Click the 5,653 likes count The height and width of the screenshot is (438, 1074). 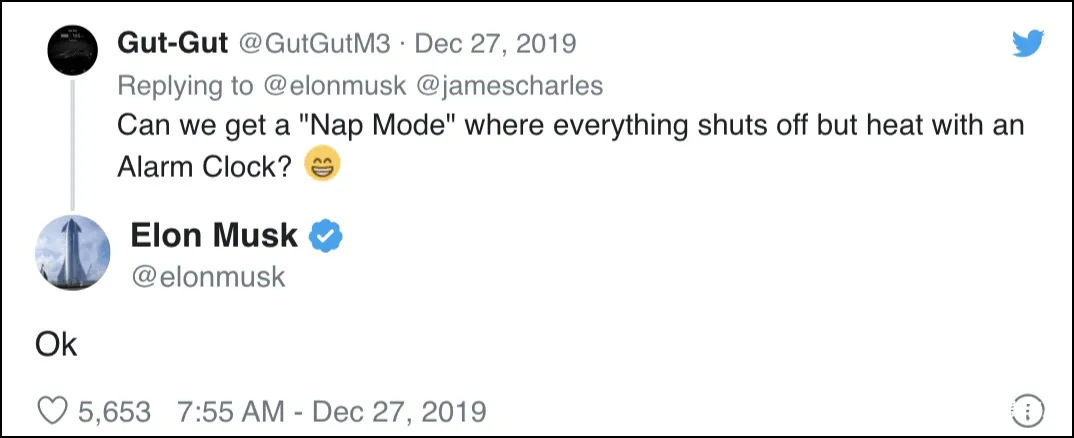(x=112, y=410)
